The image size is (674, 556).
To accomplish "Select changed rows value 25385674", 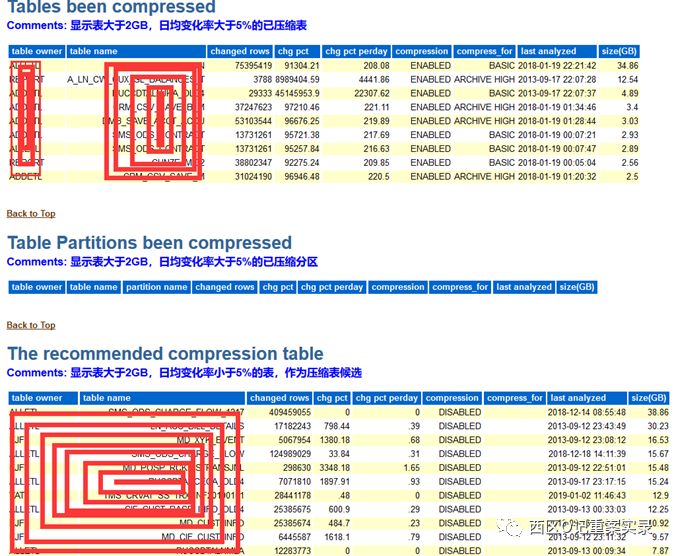I will click(292, 523).
